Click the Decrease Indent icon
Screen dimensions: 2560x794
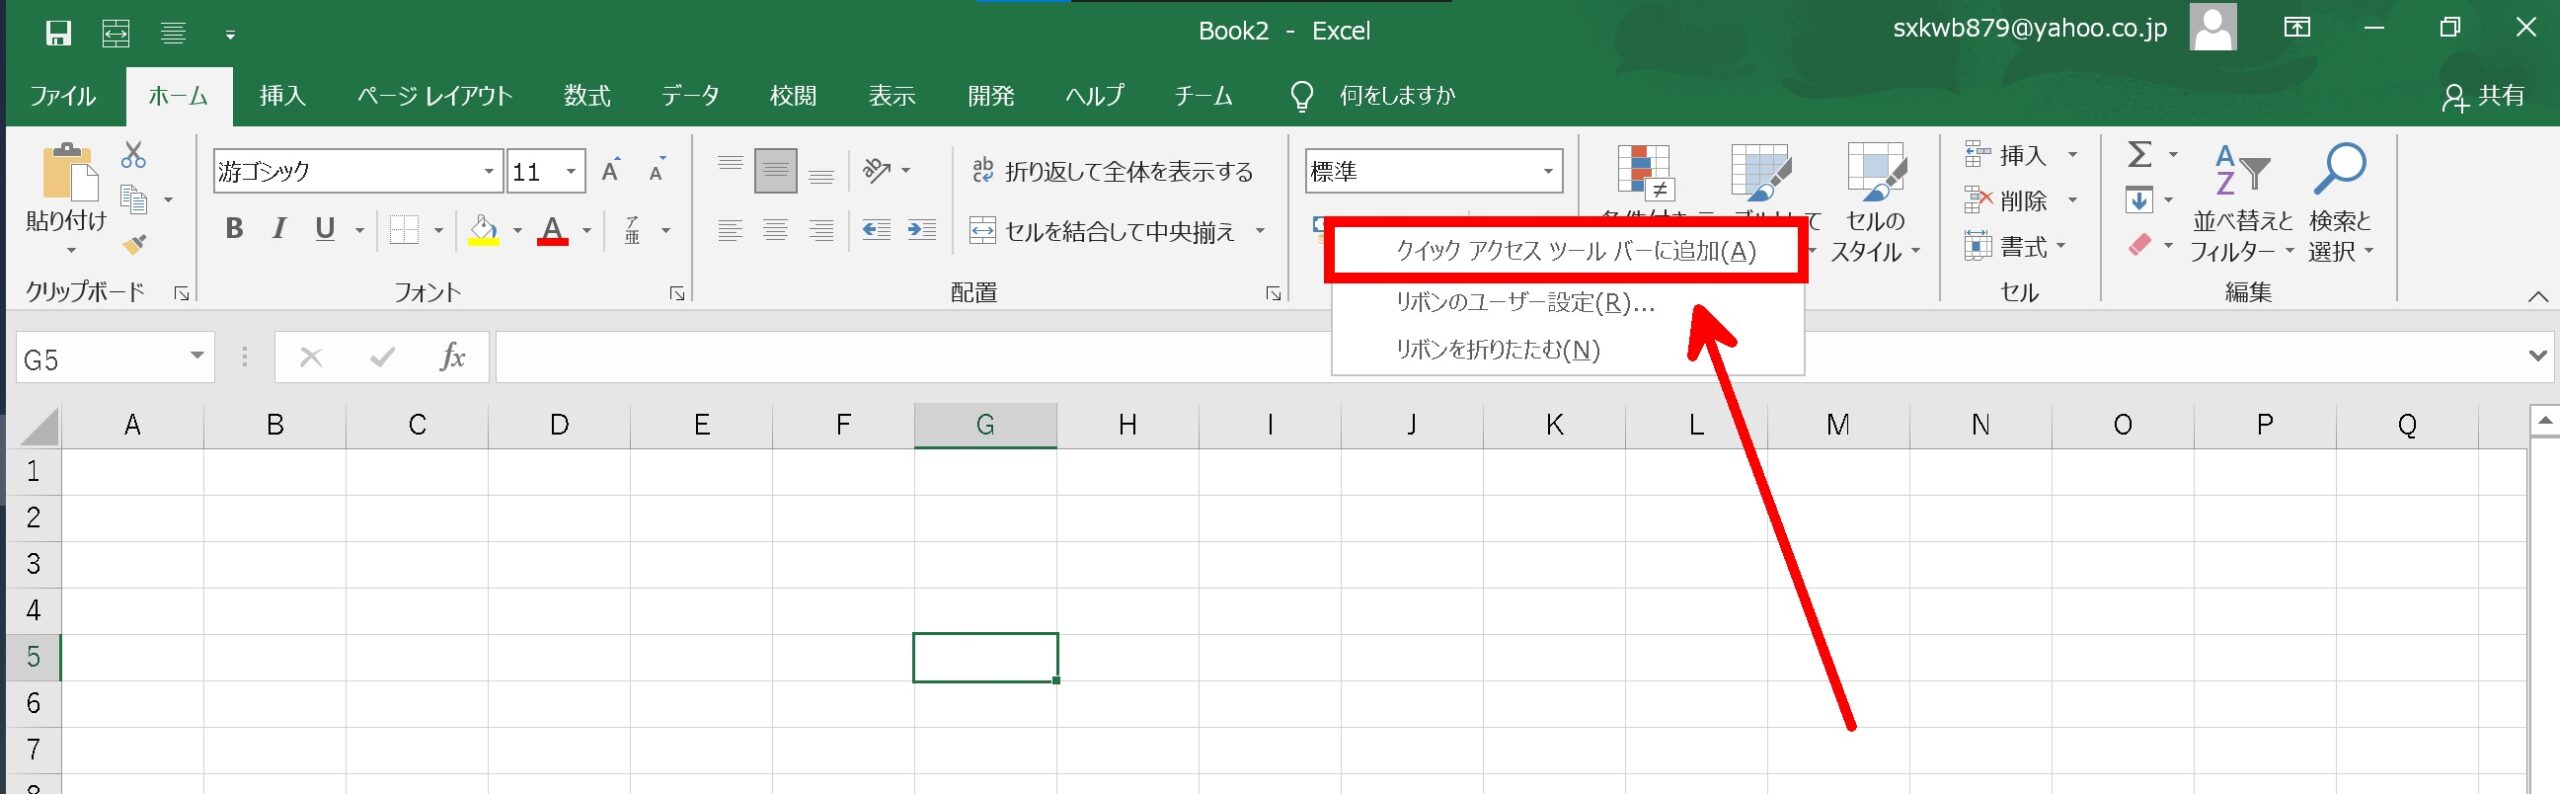(x=877, y=230)
